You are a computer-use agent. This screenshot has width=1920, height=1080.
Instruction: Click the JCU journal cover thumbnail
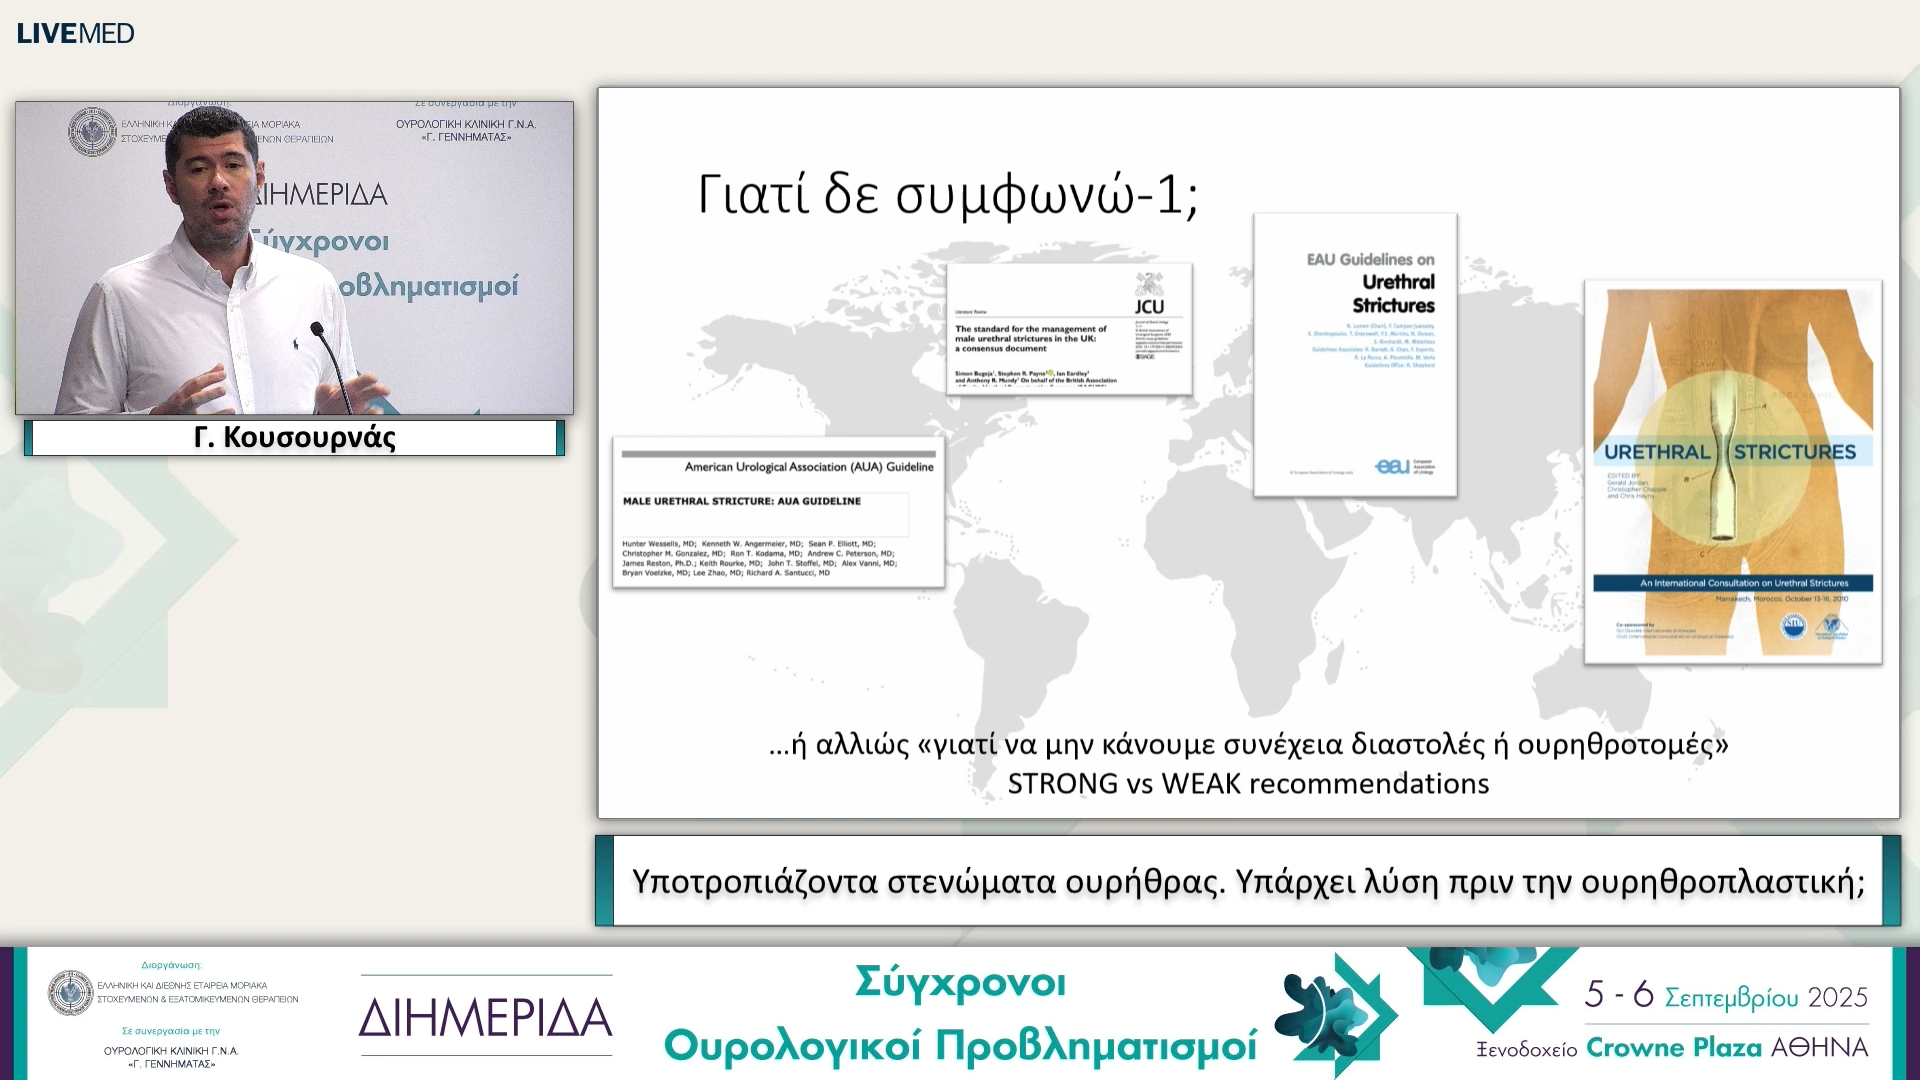click(x=1070, y=330)
